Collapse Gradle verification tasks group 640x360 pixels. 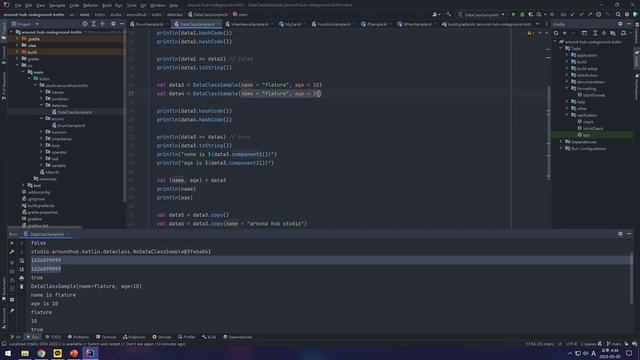(x=567, y=115)
